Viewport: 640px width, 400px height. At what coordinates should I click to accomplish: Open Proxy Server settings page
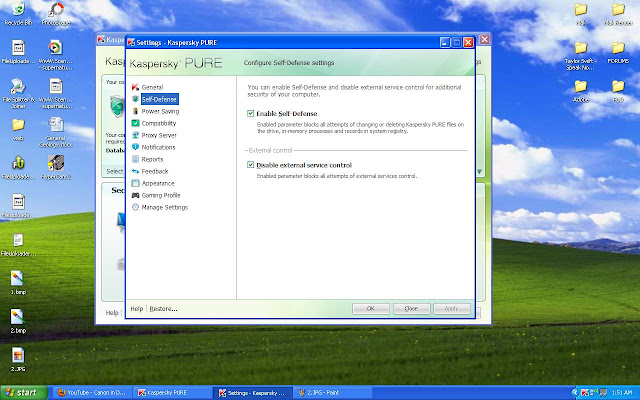point(159,136)
